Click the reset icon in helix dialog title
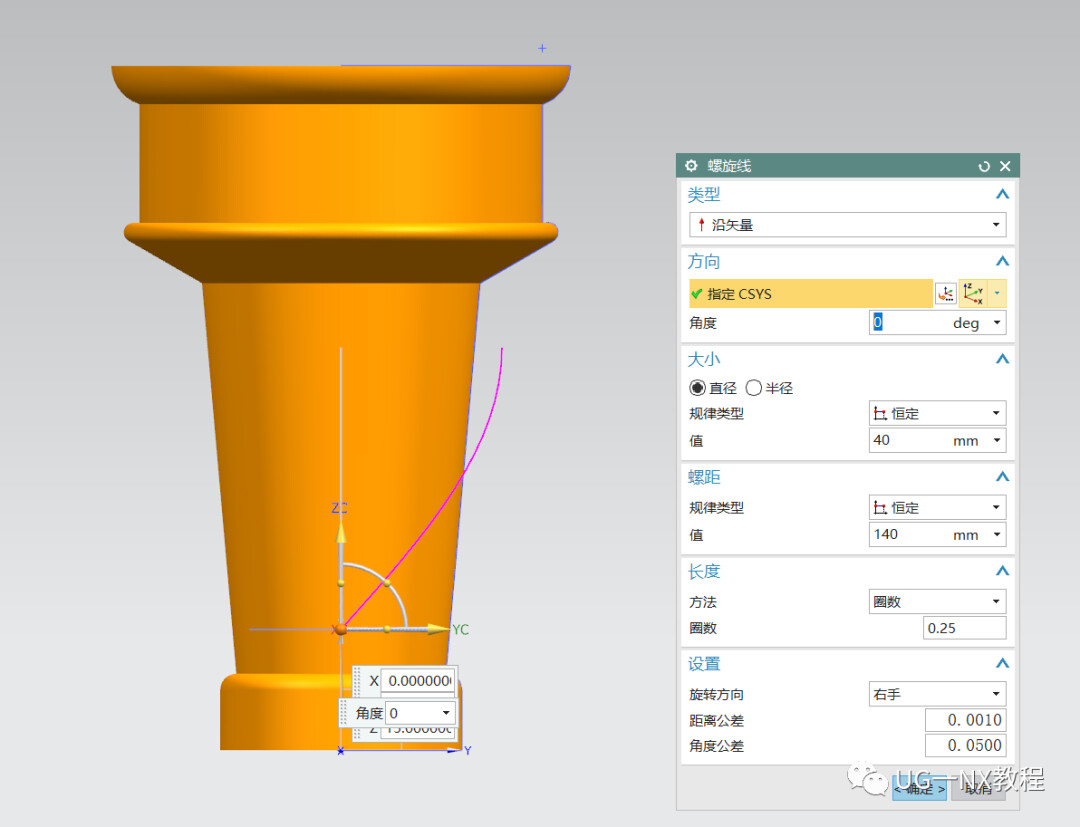Screen dimensions: 1080x827 pos(984,166)
